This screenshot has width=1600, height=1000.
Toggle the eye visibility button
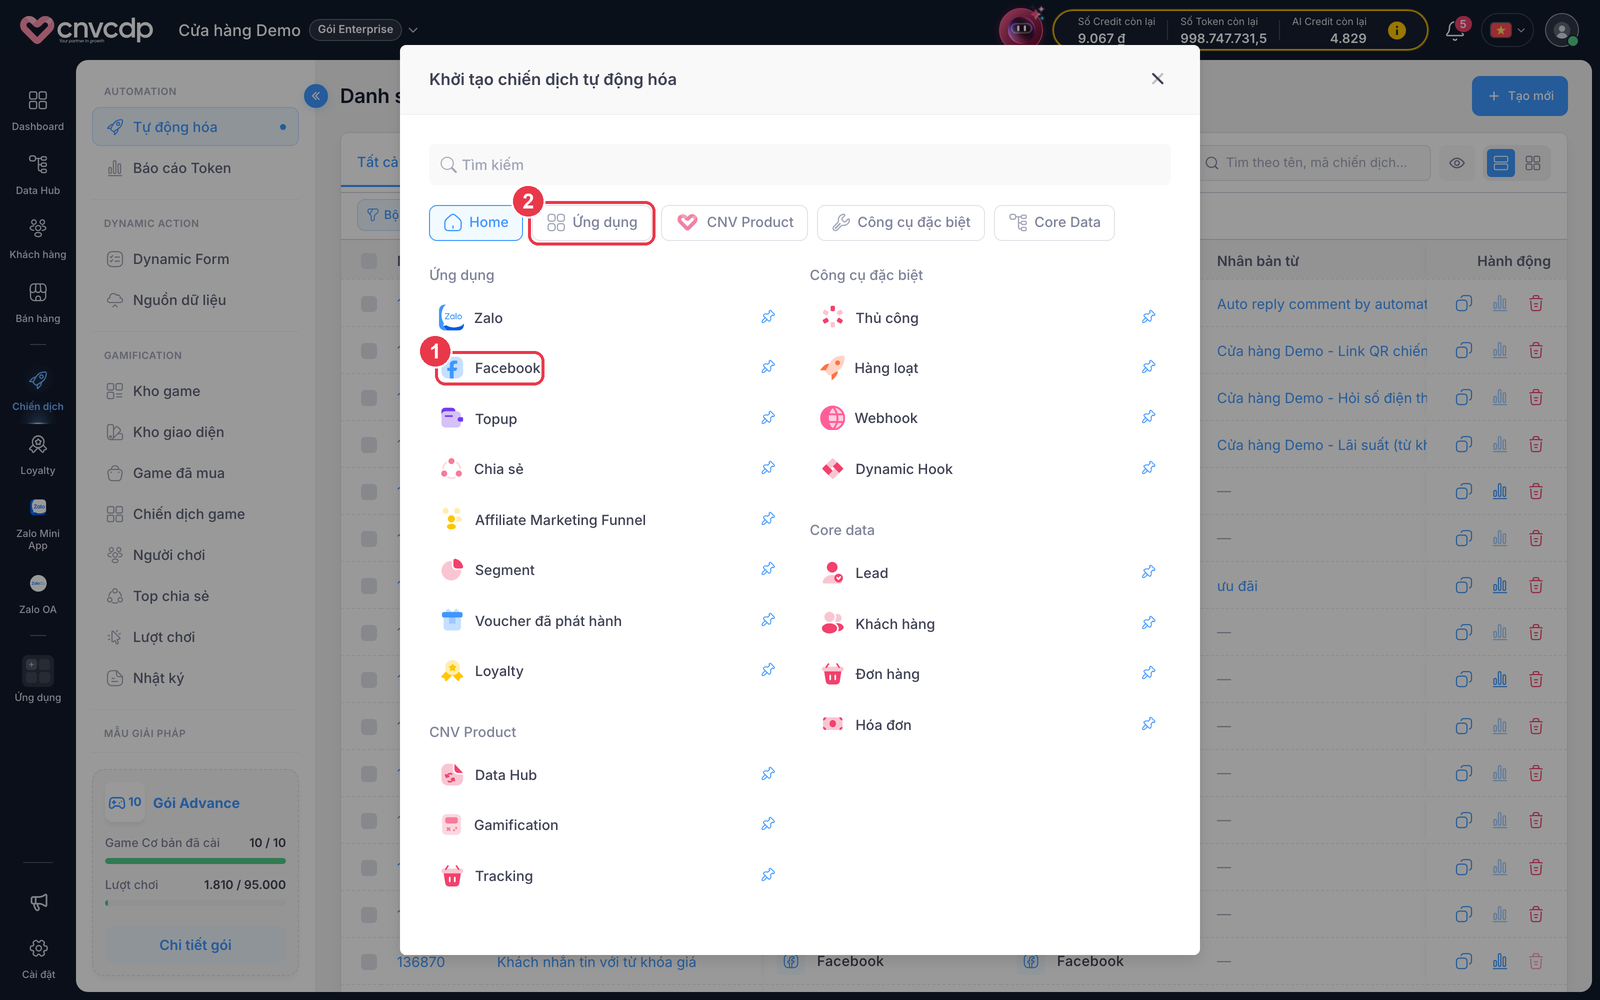(x=1457, y=163)
